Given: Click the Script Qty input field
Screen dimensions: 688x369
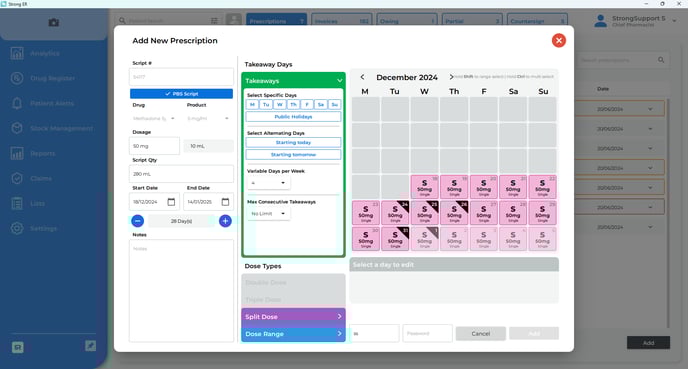Looking at the screenshot, I should click(181, 174).
